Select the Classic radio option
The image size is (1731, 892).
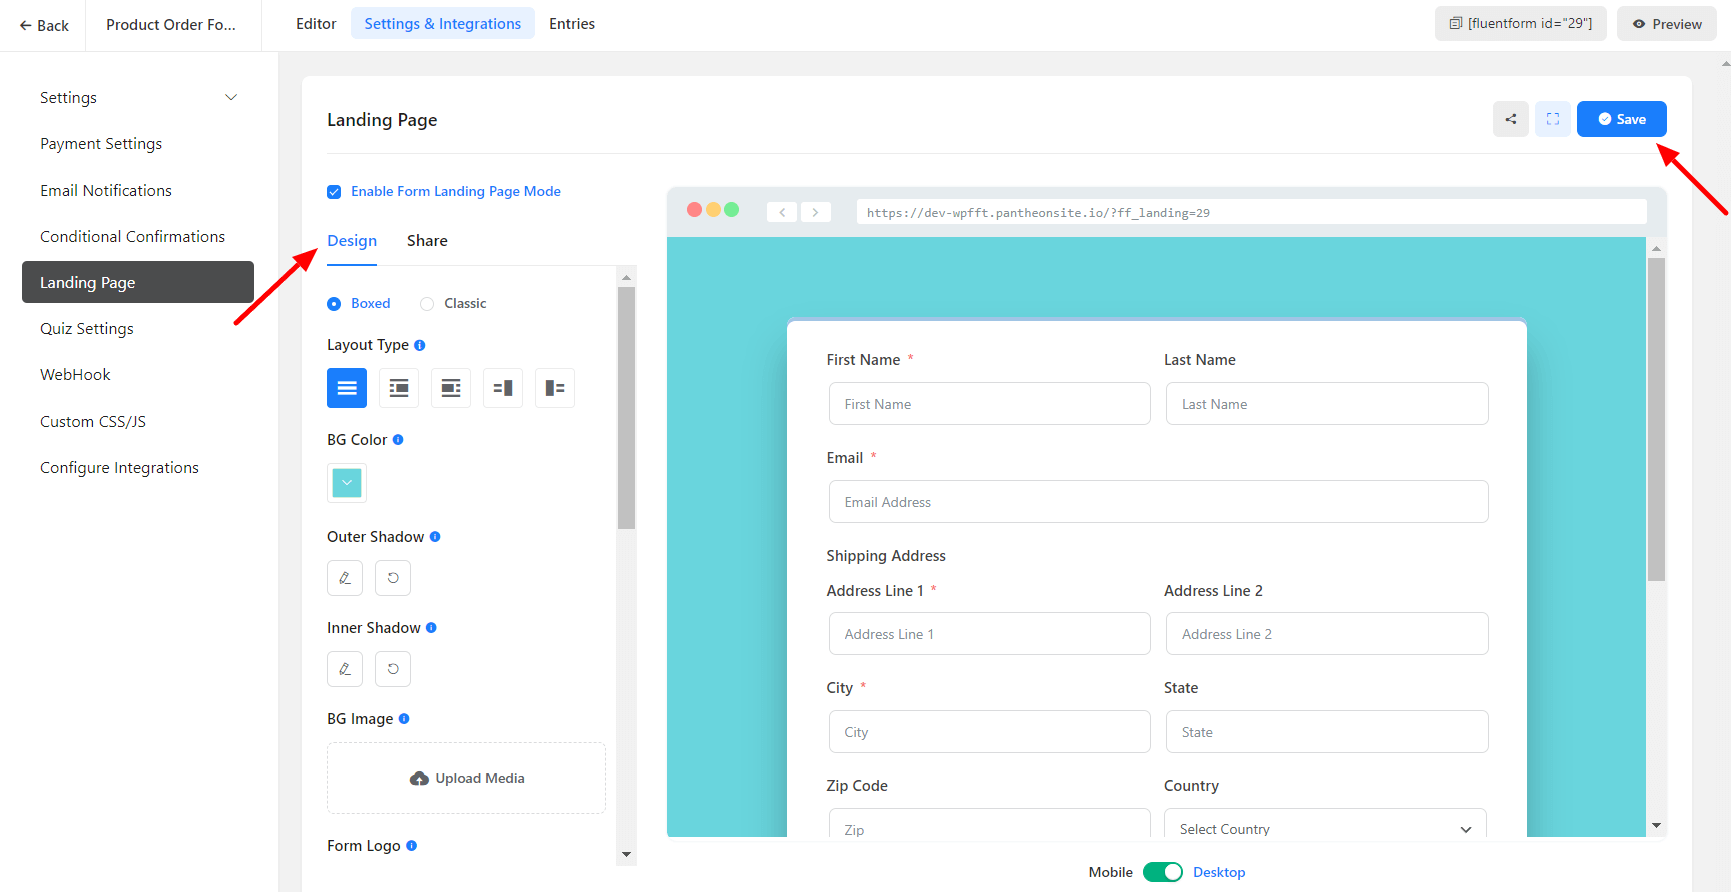tap(427, 304)
